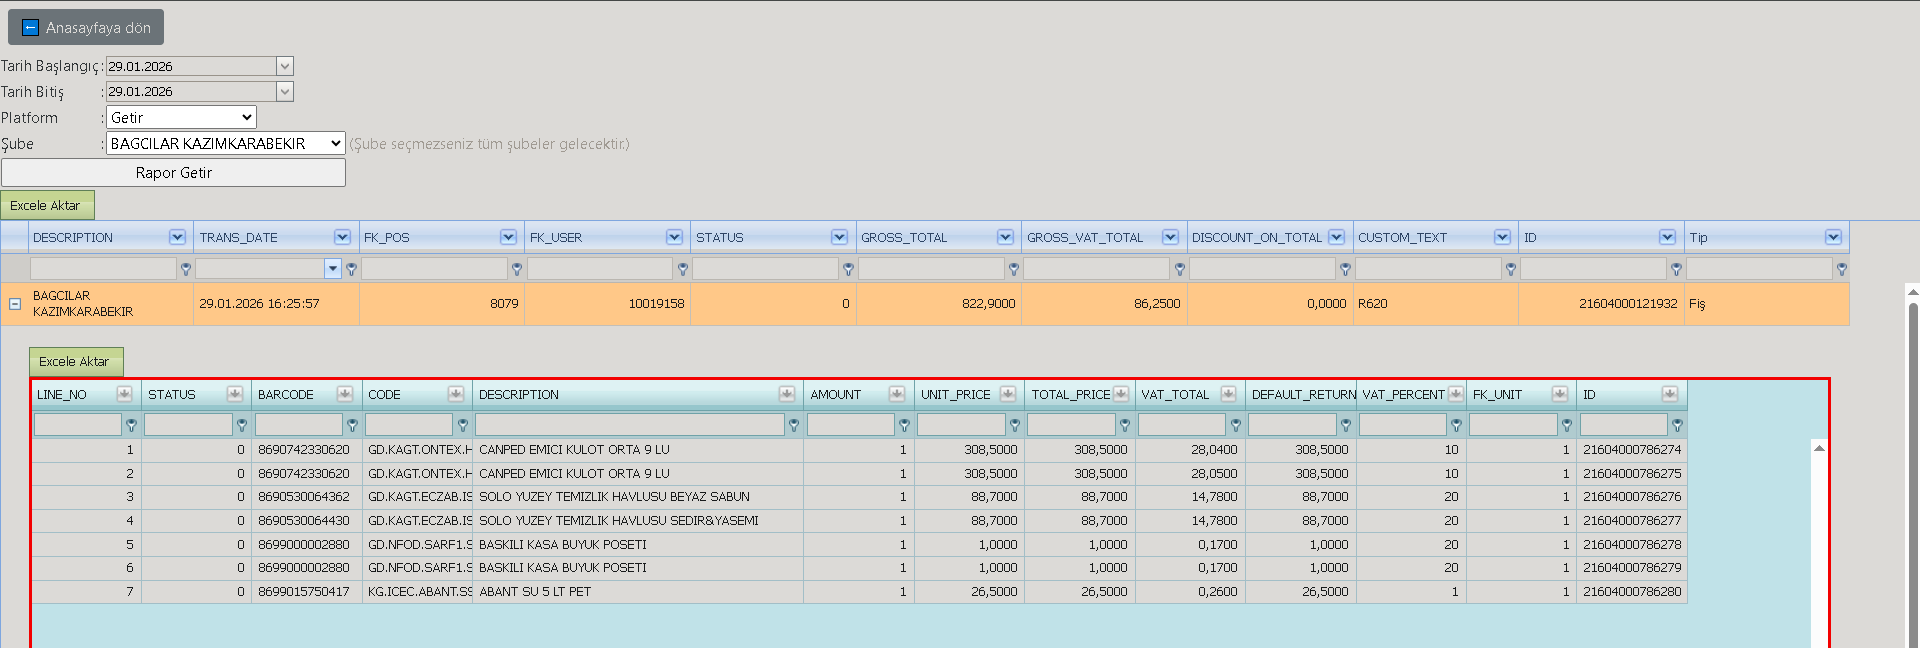The image size is (1920, 648).
Task: Click the filter icon under CUSTOM_TEXT column
Action: point(1511,269)
